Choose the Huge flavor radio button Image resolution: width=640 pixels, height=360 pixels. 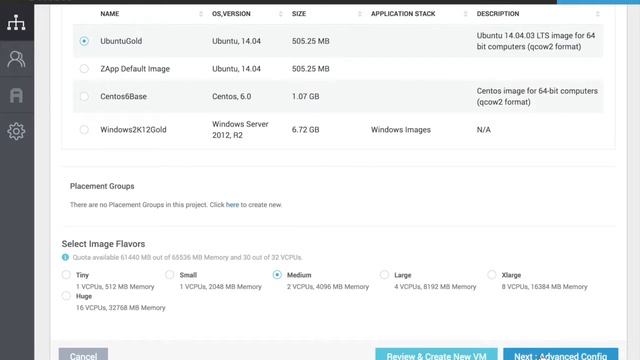tap(66, 296)
